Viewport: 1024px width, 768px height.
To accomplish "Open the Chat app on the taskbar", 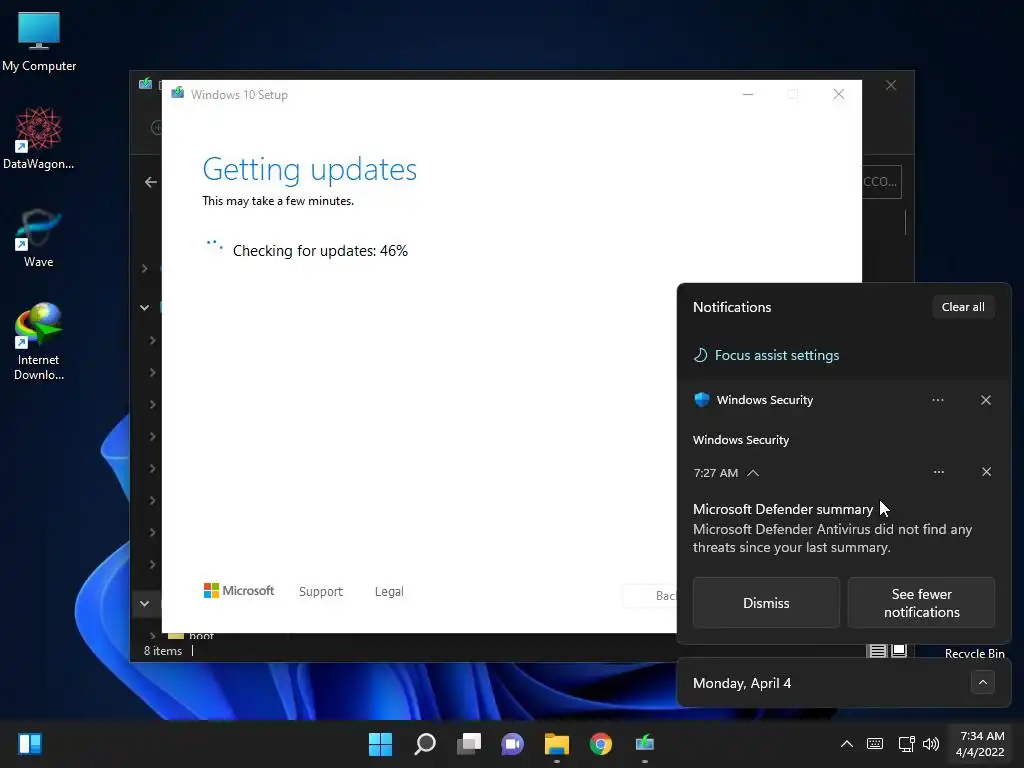I will (x=513, y=743).
